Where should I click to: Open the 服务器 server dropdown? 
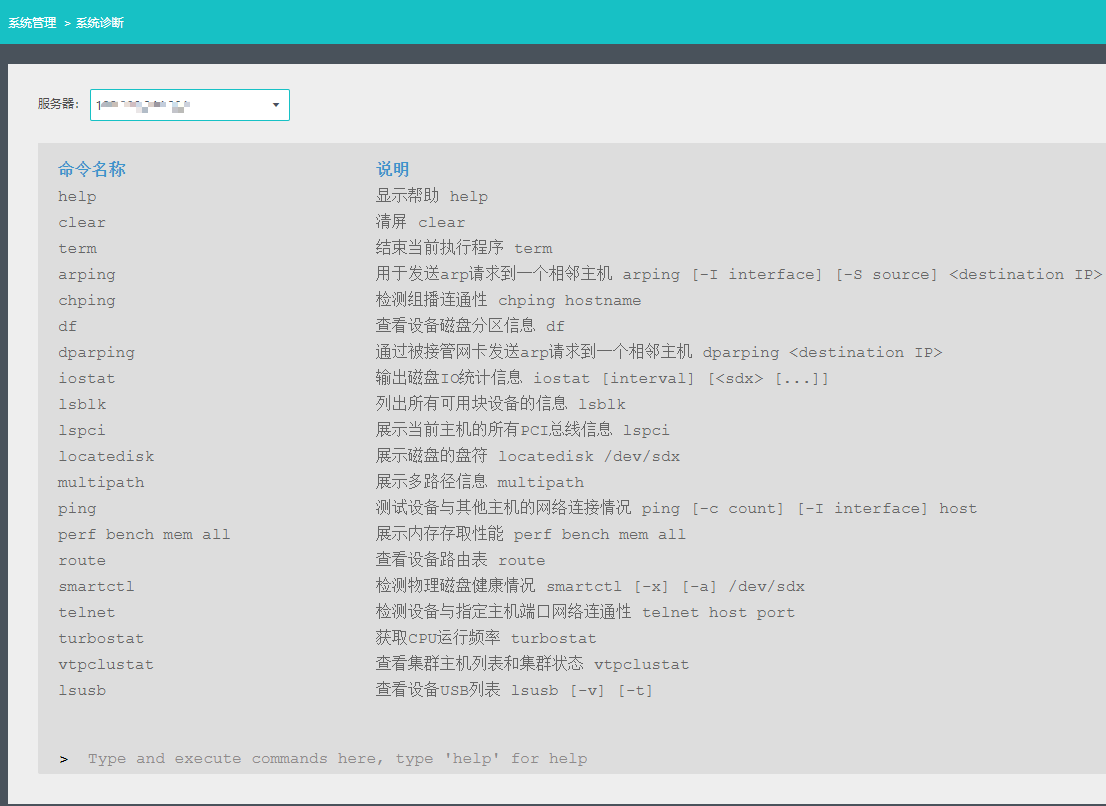[190, 105]
